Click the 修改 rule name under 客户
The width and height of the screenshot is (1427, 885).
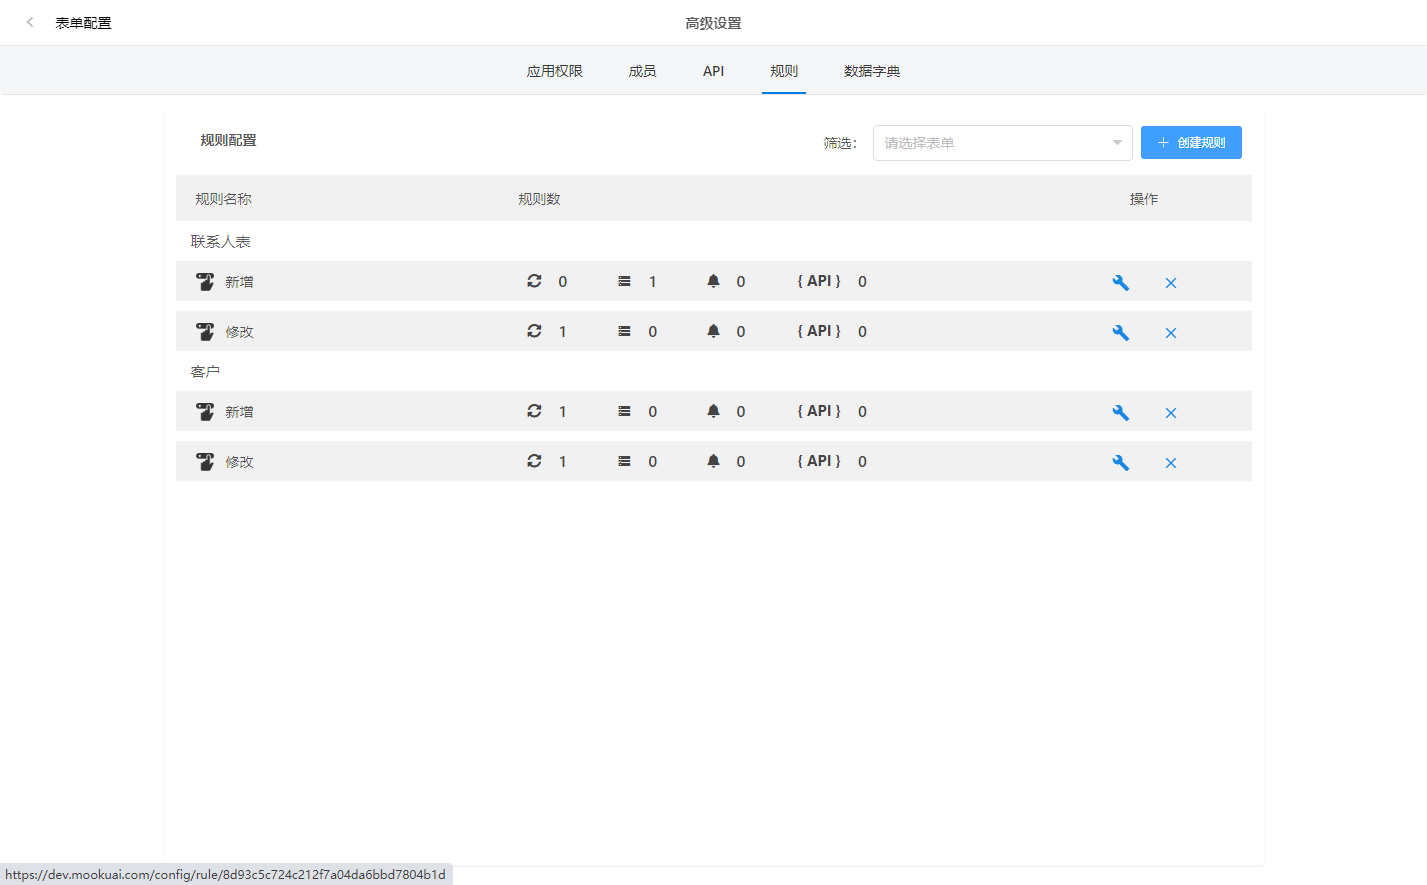239,462
